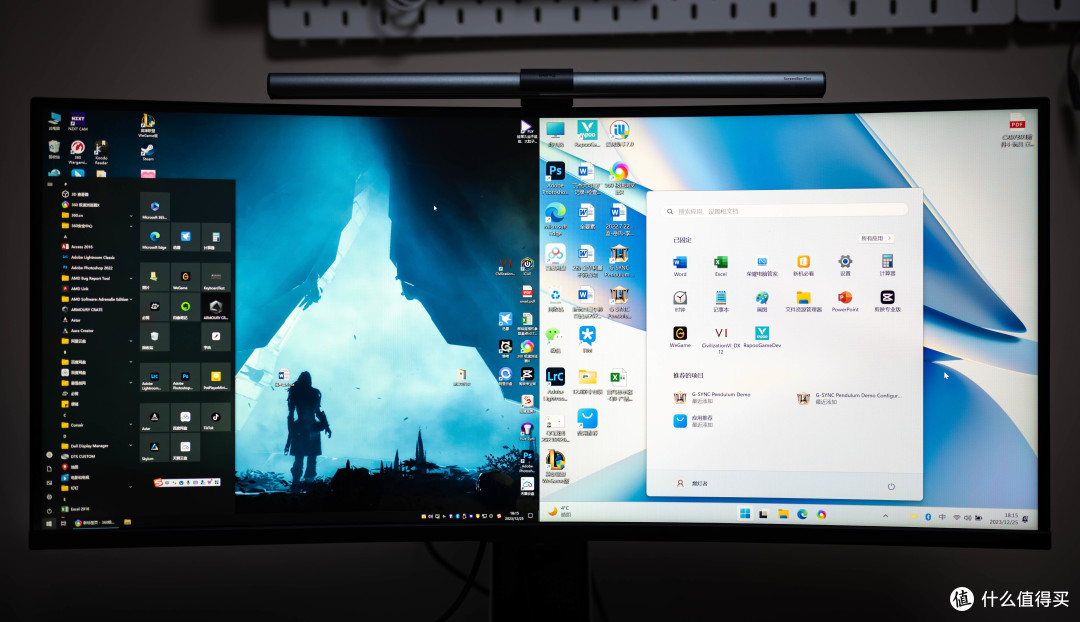Image resolution: width=1080 pixels, height=622 pixels.
Task: Expand the Dell Display Manager folder chevron
Action: coord(131,446)
